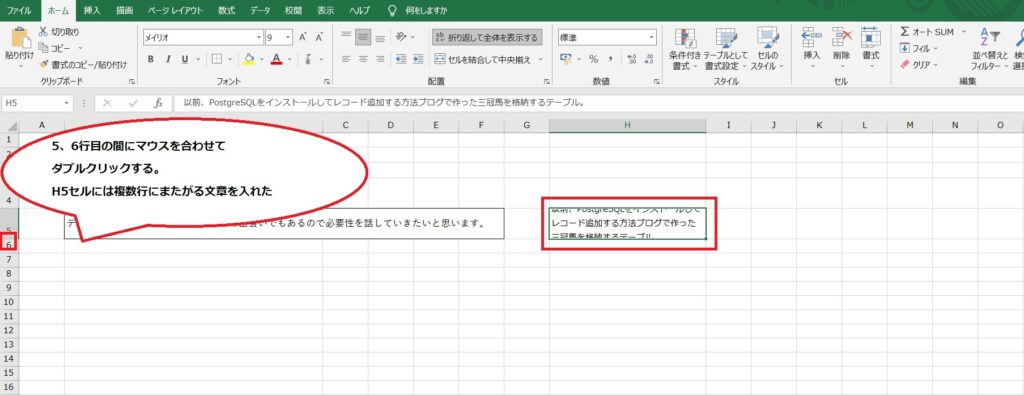Image resolution: width=1024 pixels, height=395 pixels.
Task: Toggle Underline formatting
Action: point(185,59)
